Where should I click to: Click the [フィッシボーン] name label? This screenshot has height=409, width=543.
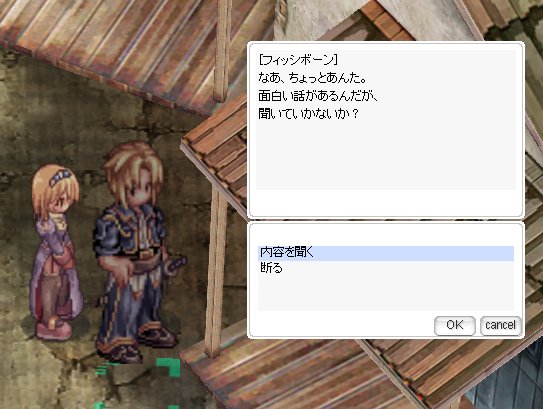[x=298, y=60]
